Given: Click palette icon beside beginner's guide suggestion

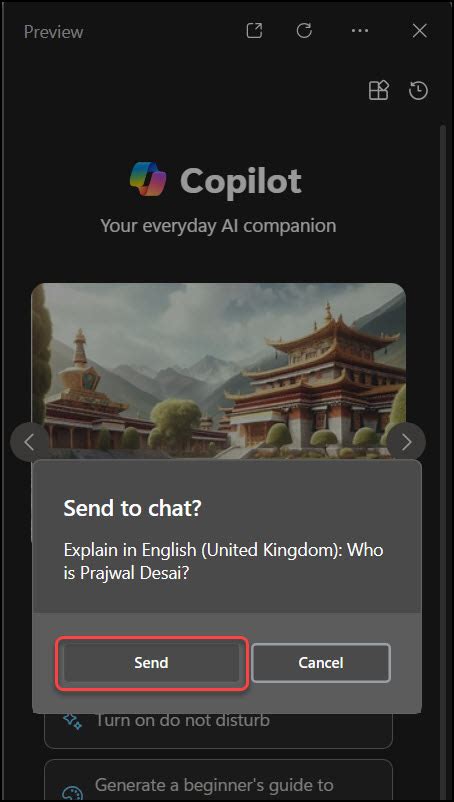Looking at the screenshot, I should coord(72,792).
